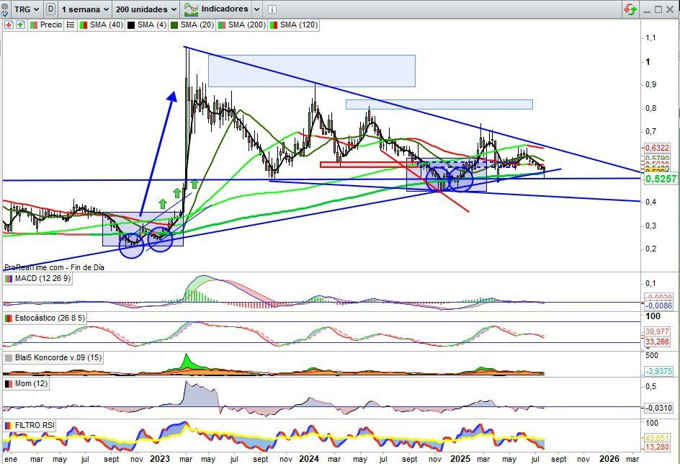The width and height of the screenshot is (680, 464).
Task: Maximize the chart window
Action: point(658,9)
